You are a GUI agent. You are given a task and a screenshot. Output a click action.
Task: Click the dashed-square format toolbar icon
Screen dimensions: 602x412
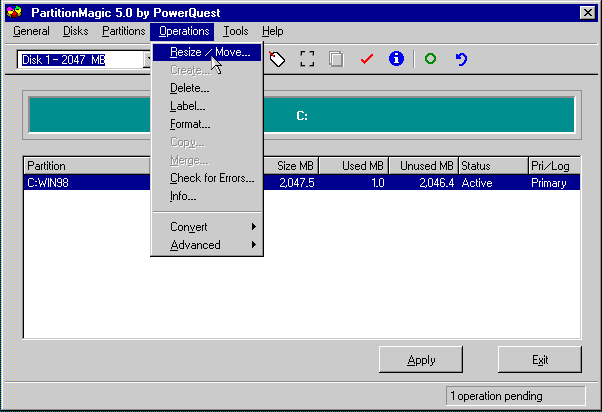tap(307, 59)
